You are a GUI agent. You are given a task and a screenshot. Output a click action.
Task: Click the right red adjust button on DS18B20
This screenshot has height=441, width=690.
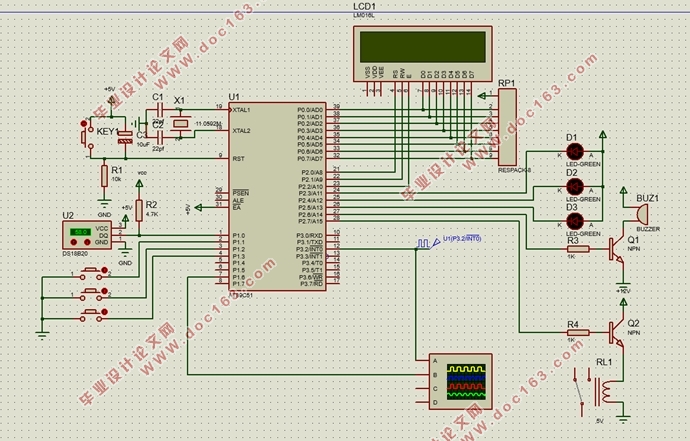coord(88,243)
